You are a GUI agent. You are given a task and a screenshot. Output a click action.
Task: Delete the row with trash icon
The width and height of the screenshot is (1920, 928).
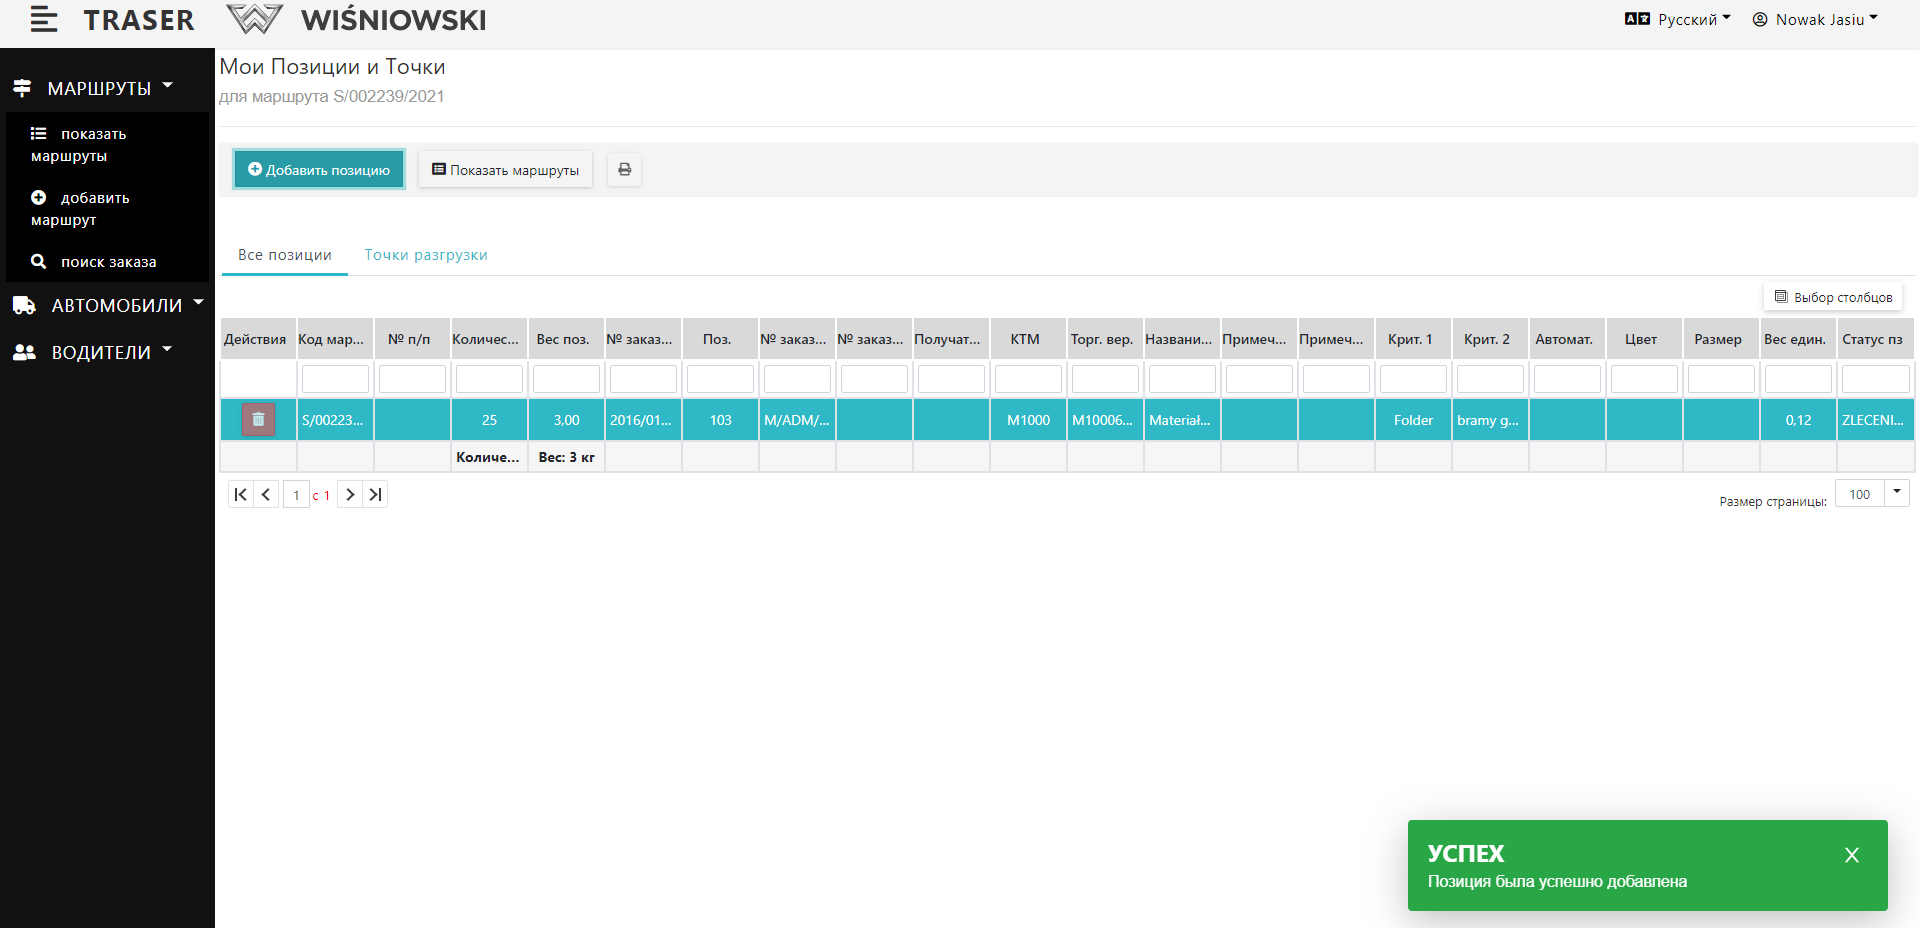point(258,420)
